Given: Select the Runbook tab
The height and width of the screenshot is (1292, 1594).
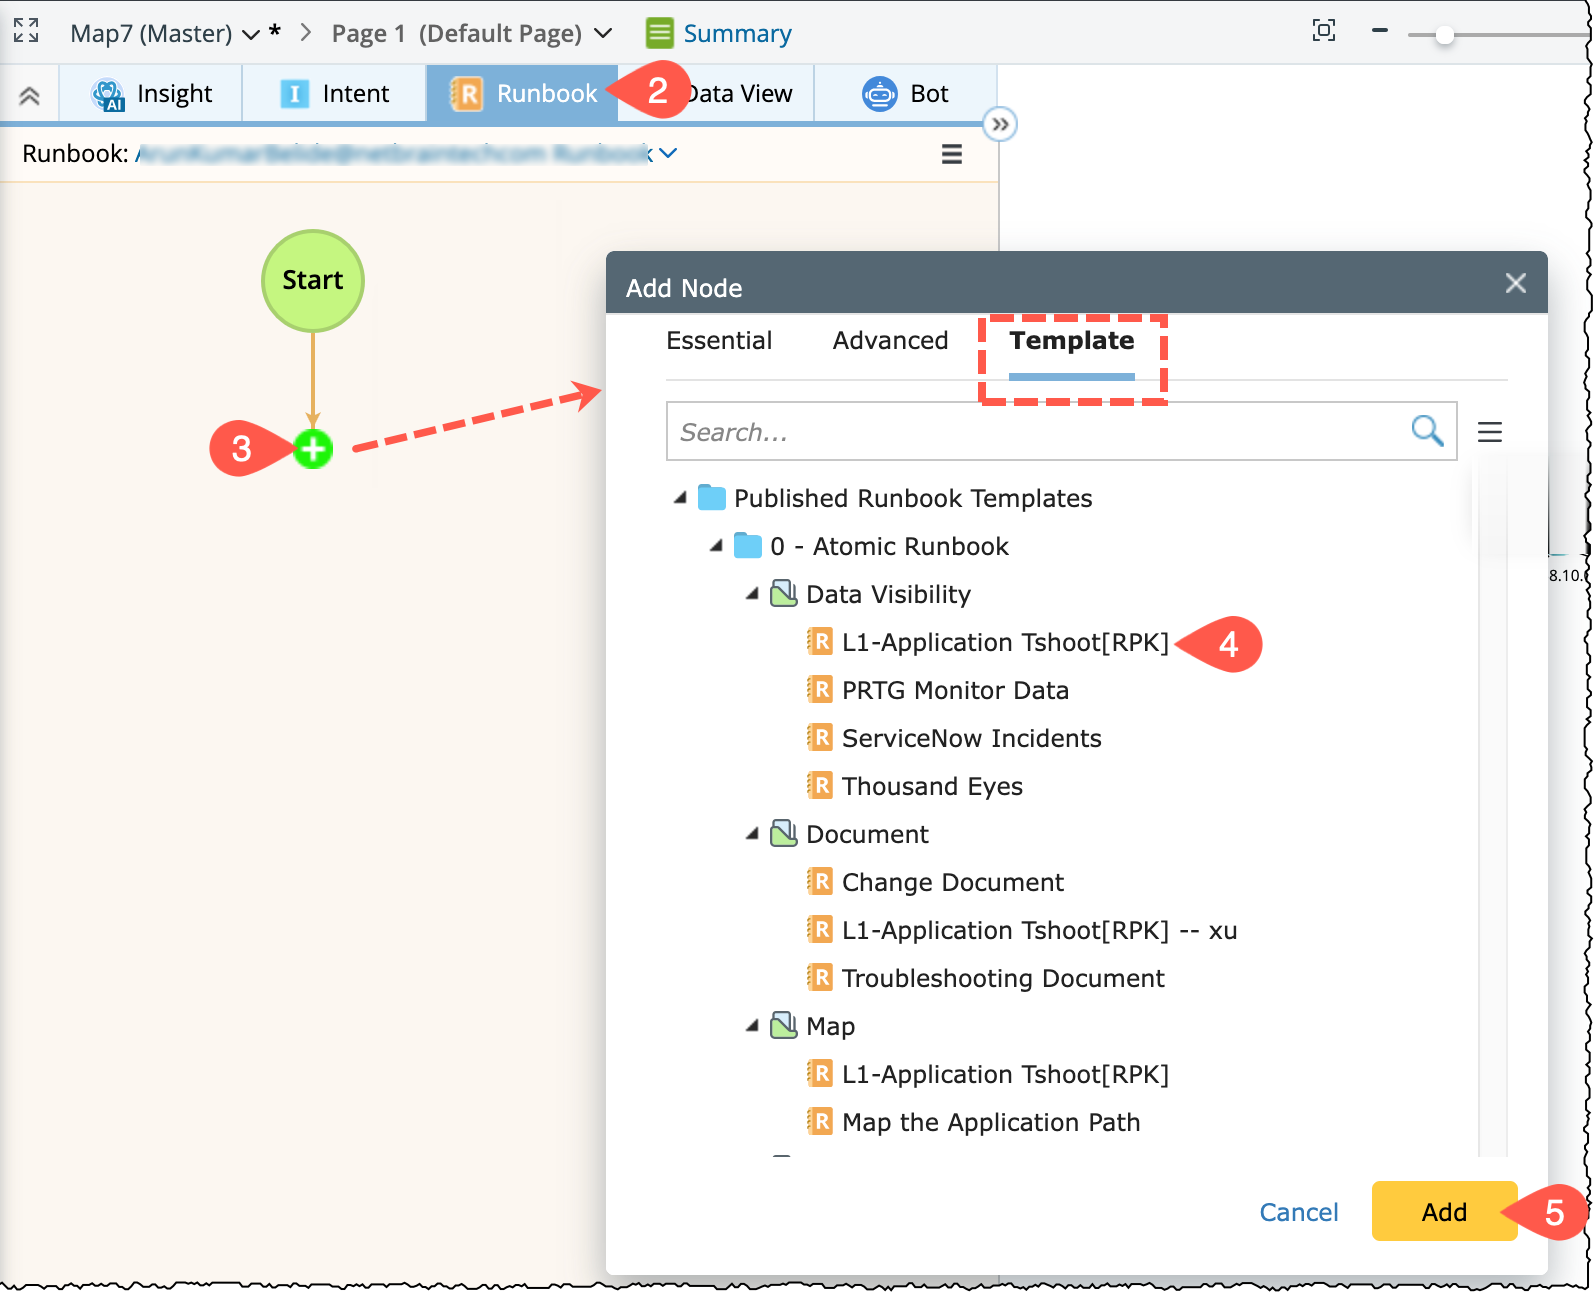Looking at the screenshot, I should click(x=522, y=94).
